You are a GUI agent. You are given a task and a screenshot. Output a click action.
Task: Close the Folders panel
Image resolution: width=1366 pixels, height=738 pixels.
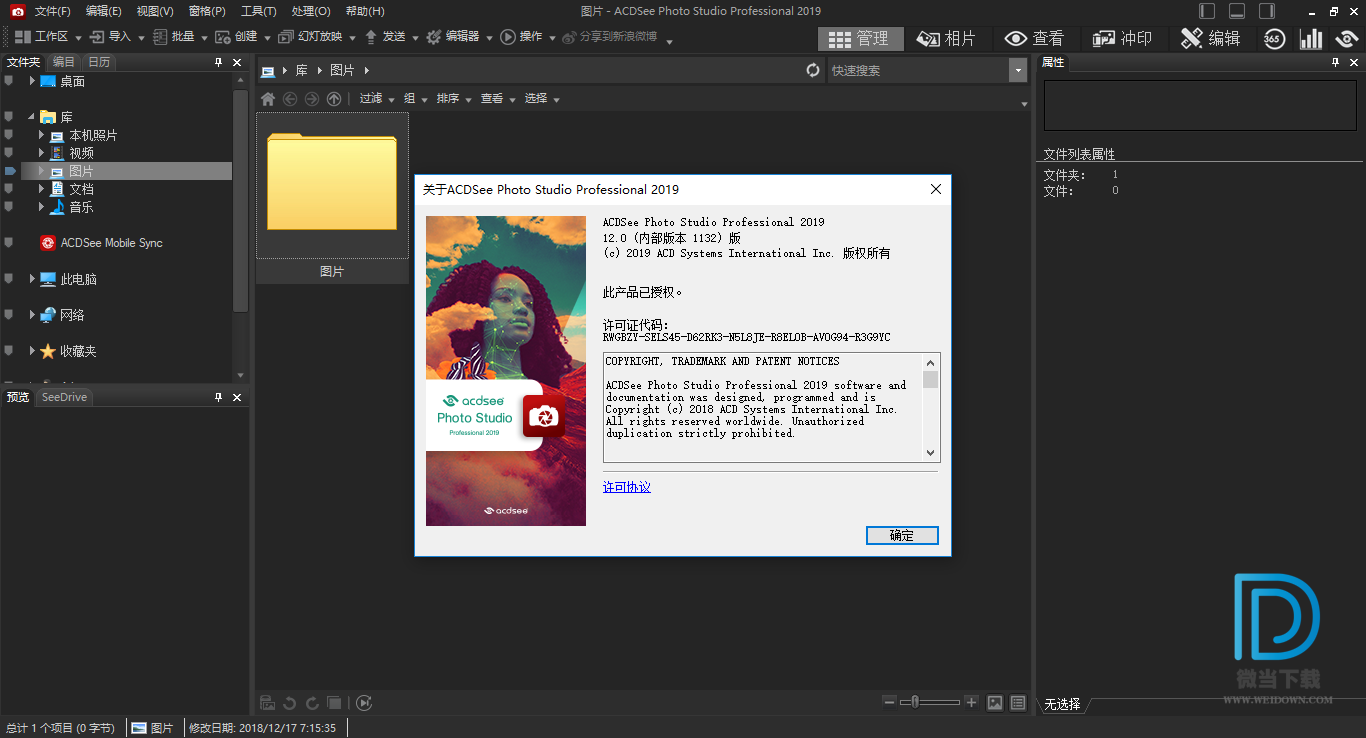237,62
